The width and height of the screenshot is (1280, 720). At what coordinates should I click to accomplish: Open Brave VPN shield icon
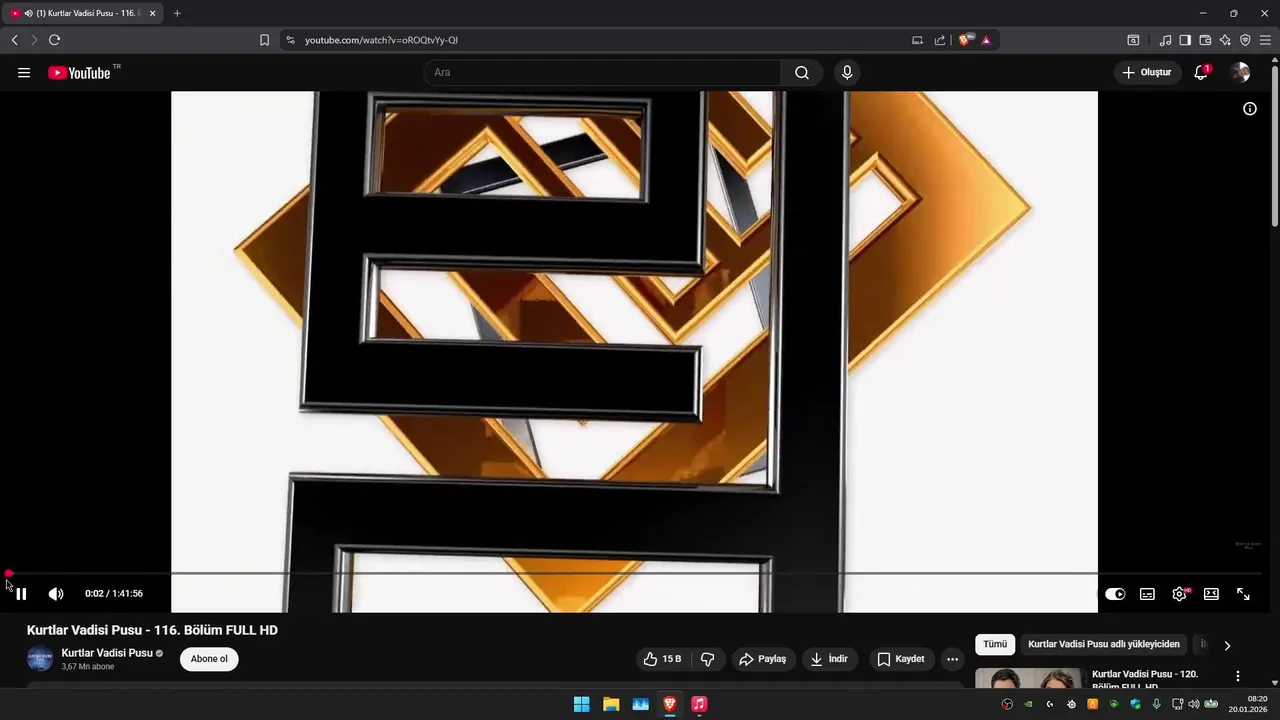(x=1245, y=40)
